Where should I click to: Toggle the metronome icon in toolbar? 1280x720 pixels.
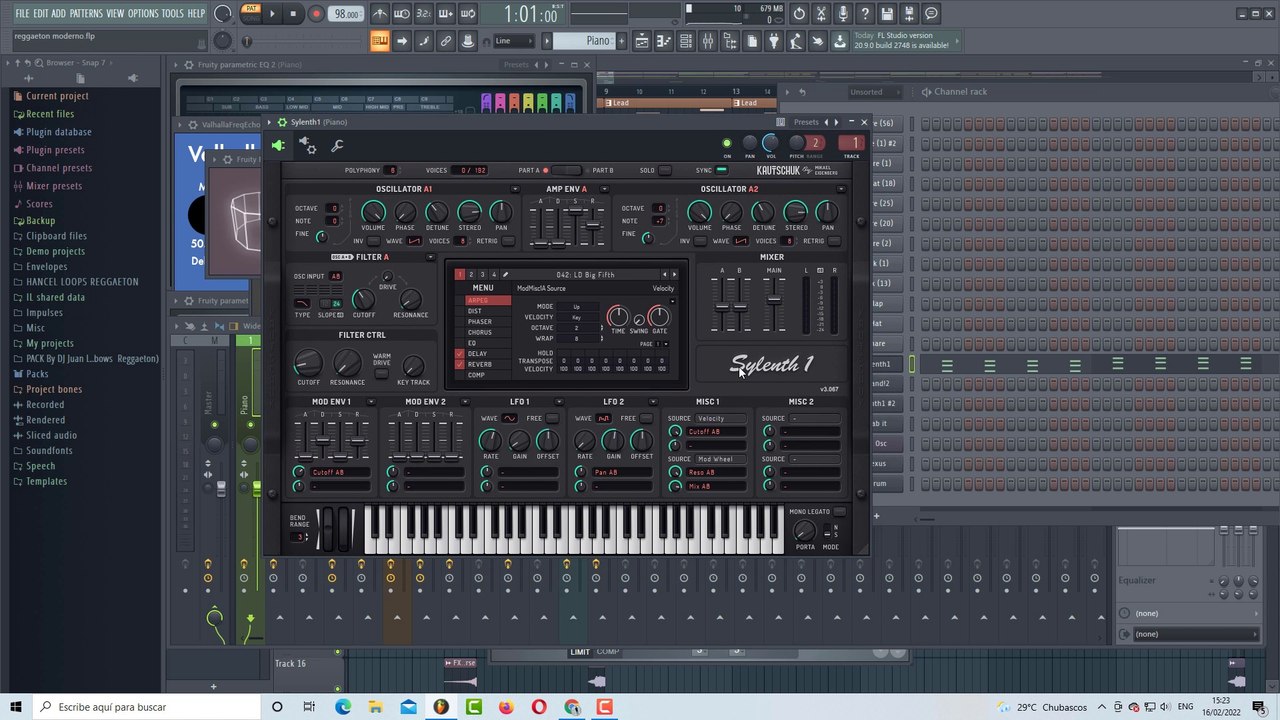tap(380, 14)
